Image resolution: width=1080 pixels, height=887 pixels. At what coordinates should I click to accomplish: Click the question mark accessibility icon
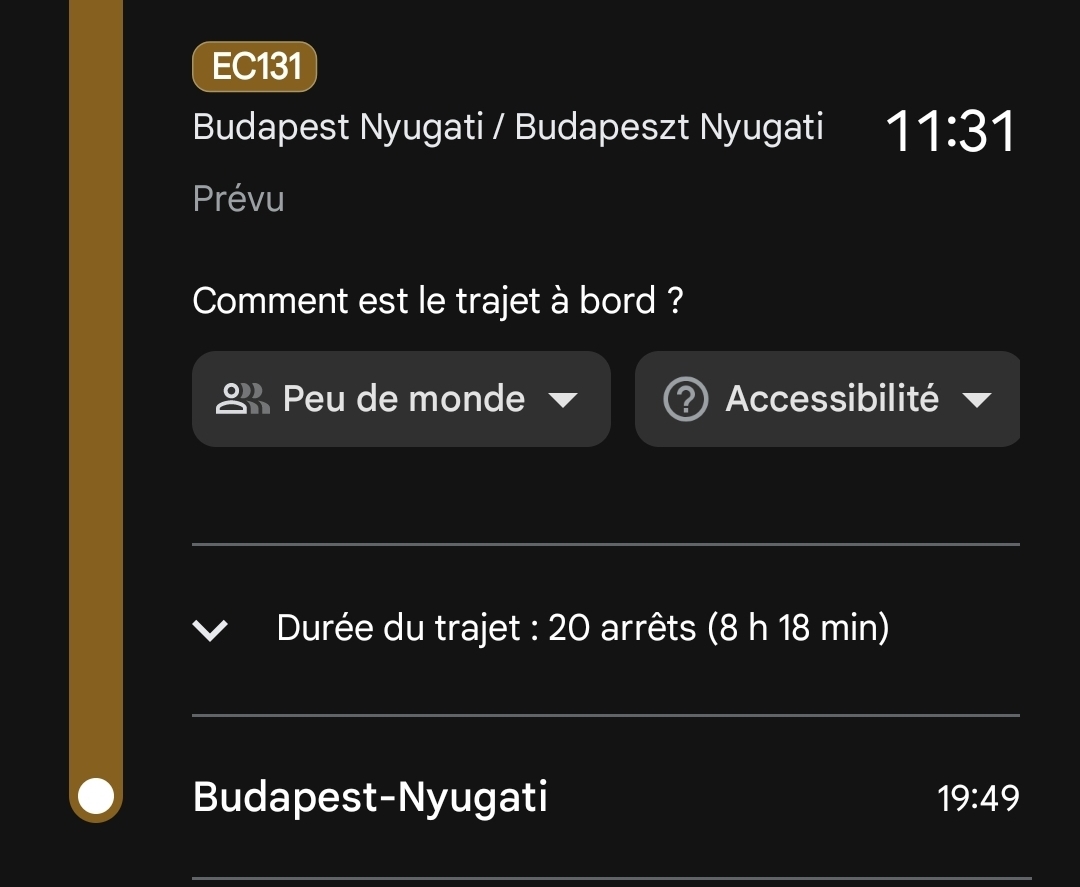686,400
